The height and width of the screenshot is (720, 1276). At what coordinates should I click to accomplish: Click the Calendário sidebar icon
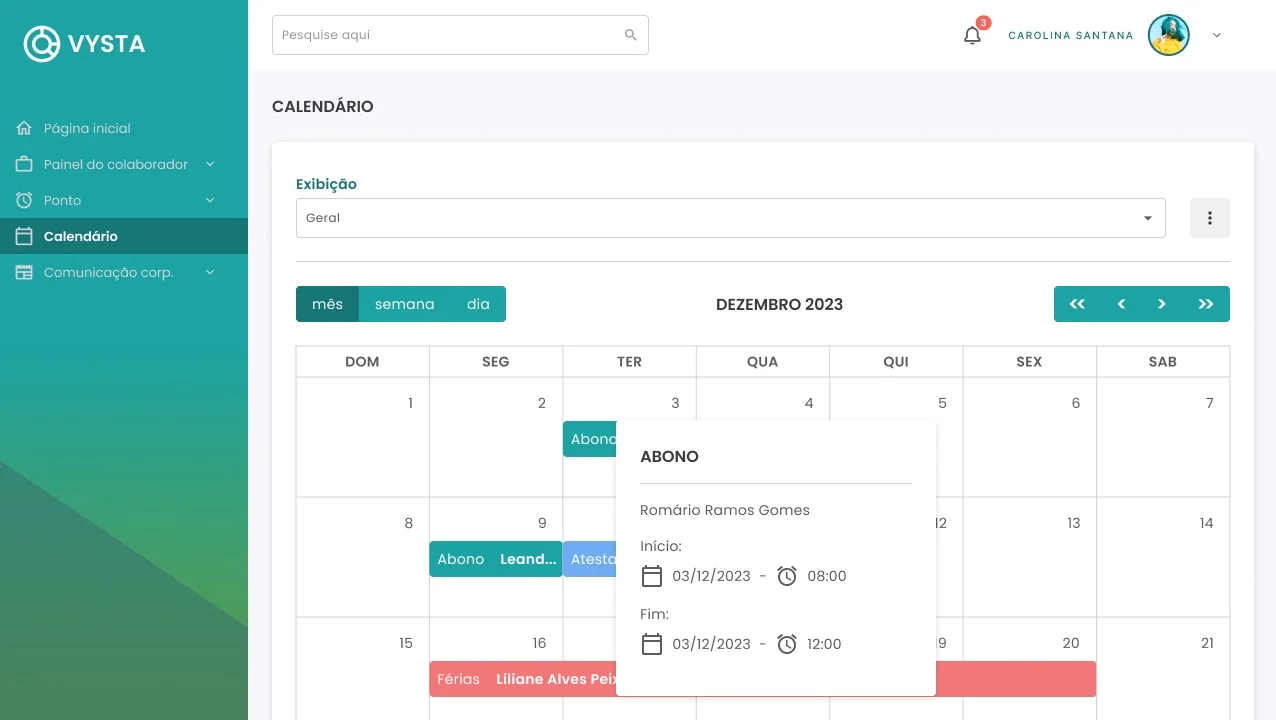[24, 236]
